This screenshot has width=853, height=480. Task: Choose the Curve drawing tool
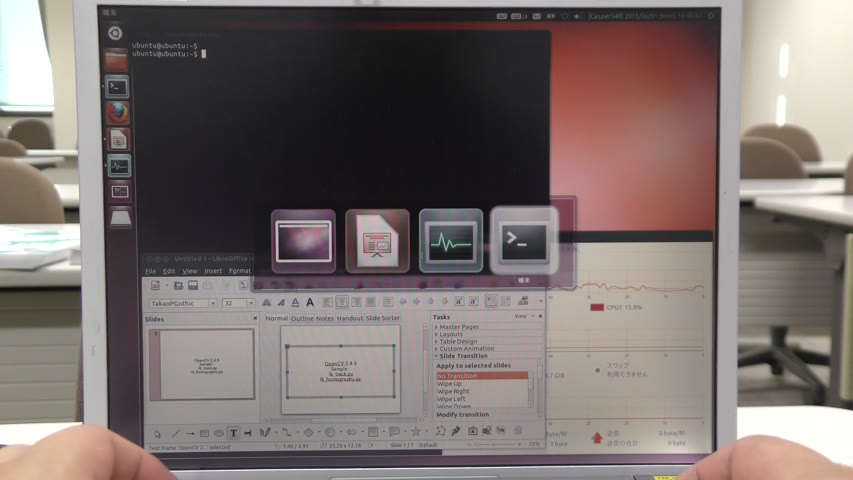(265, 433)
